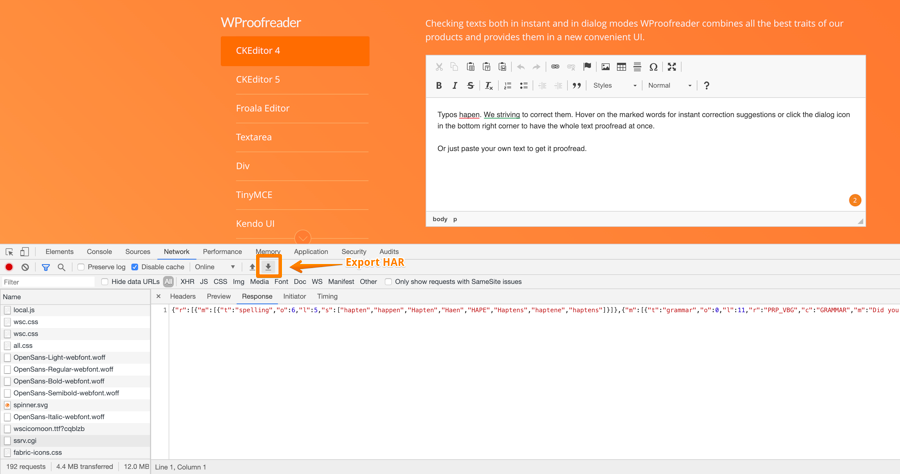Switch to the Console tab

click(x=99, y=252)
